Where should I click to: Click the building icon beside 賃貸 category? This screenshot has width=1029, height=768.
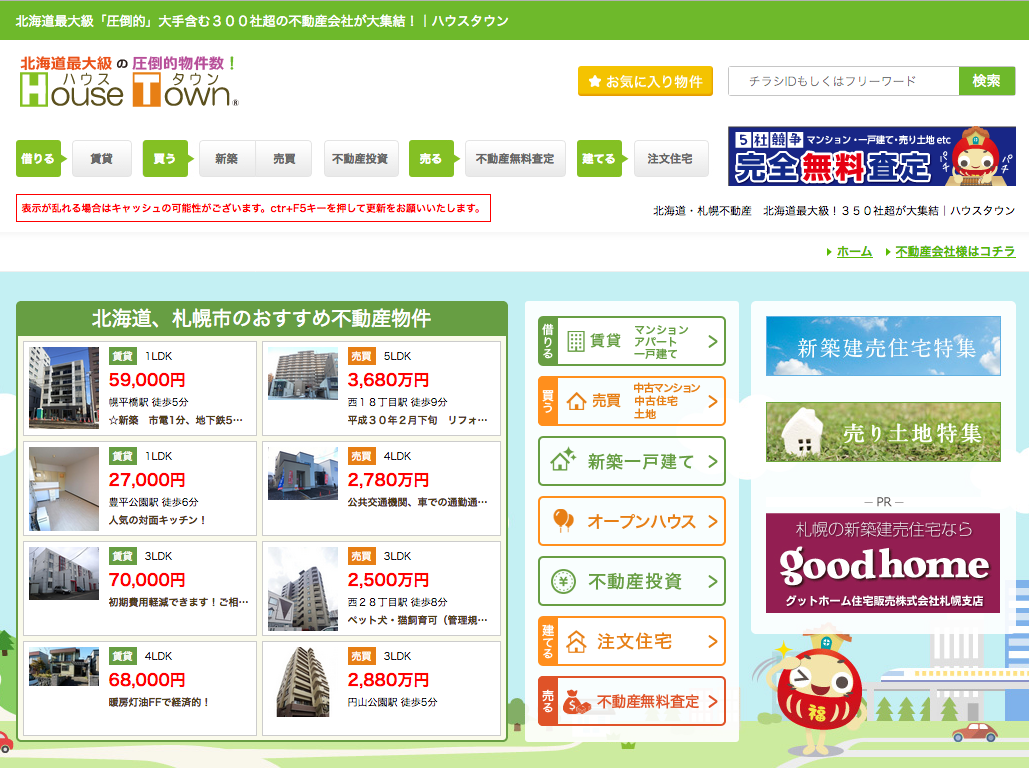[x=576, y=341]
